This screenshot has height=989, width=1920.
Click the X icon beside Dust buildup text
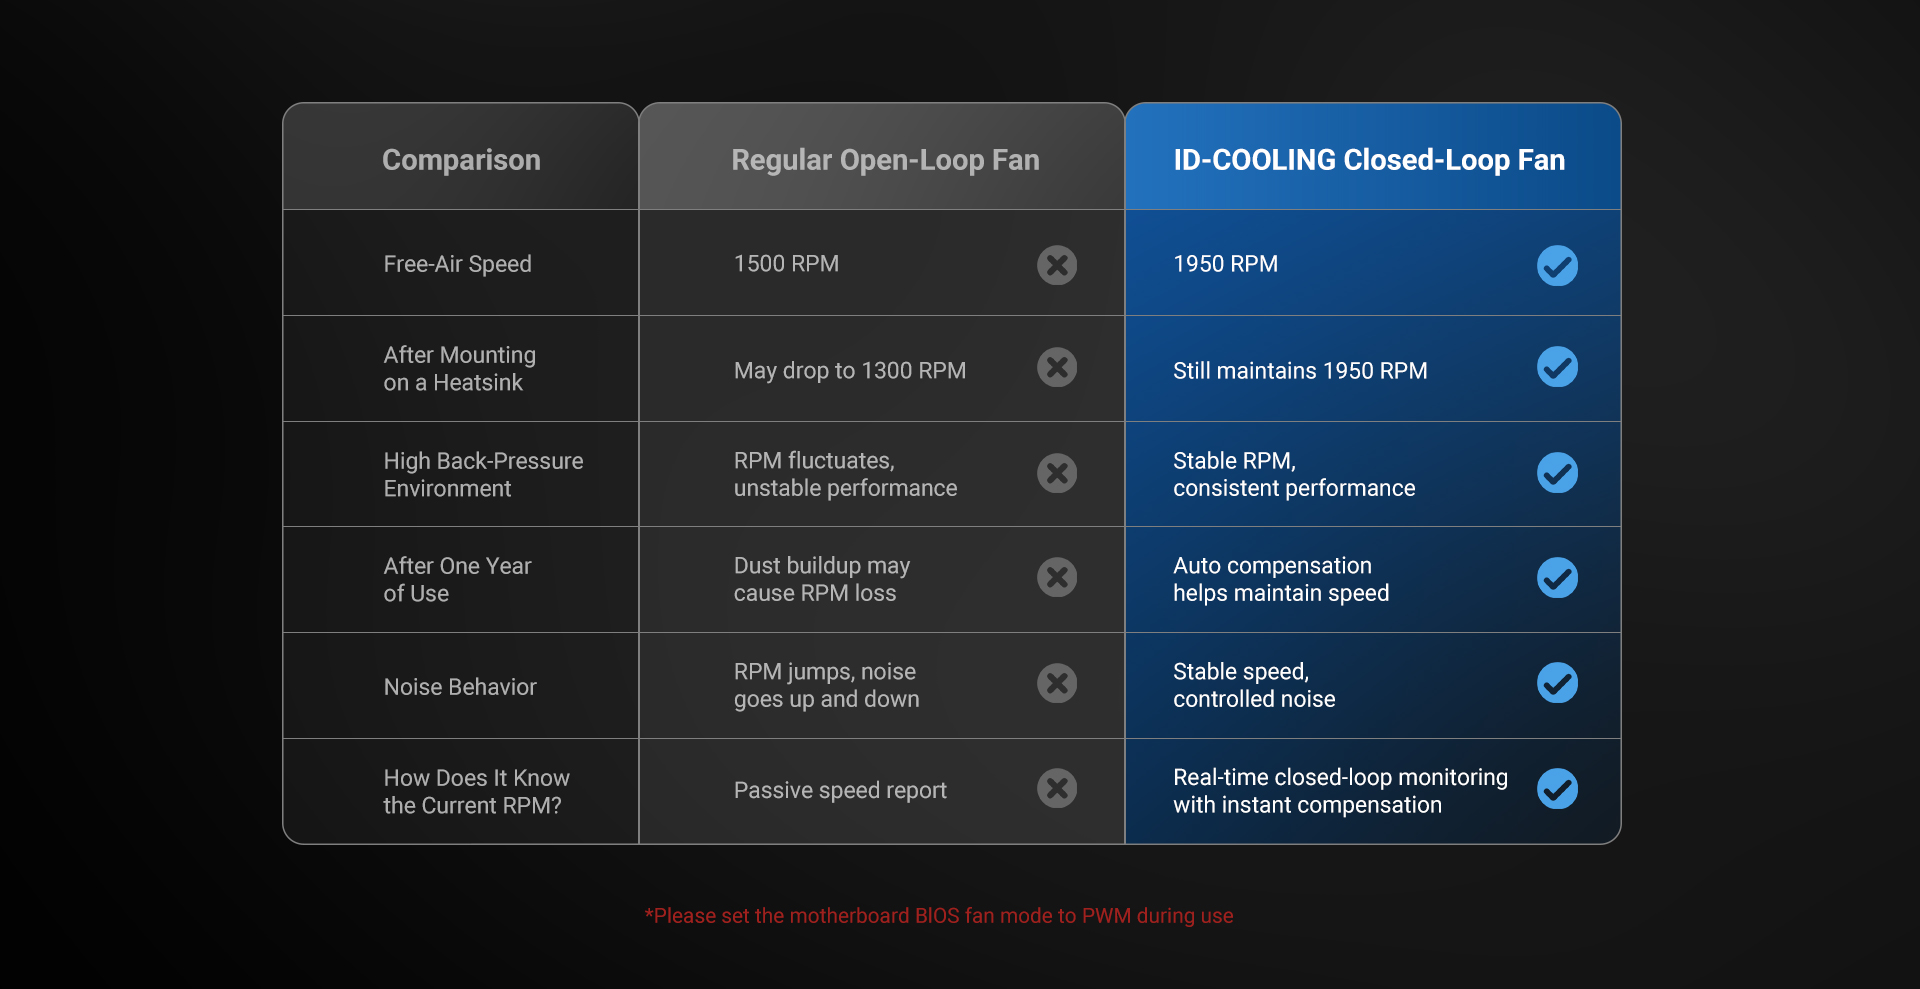[1057, 577]
